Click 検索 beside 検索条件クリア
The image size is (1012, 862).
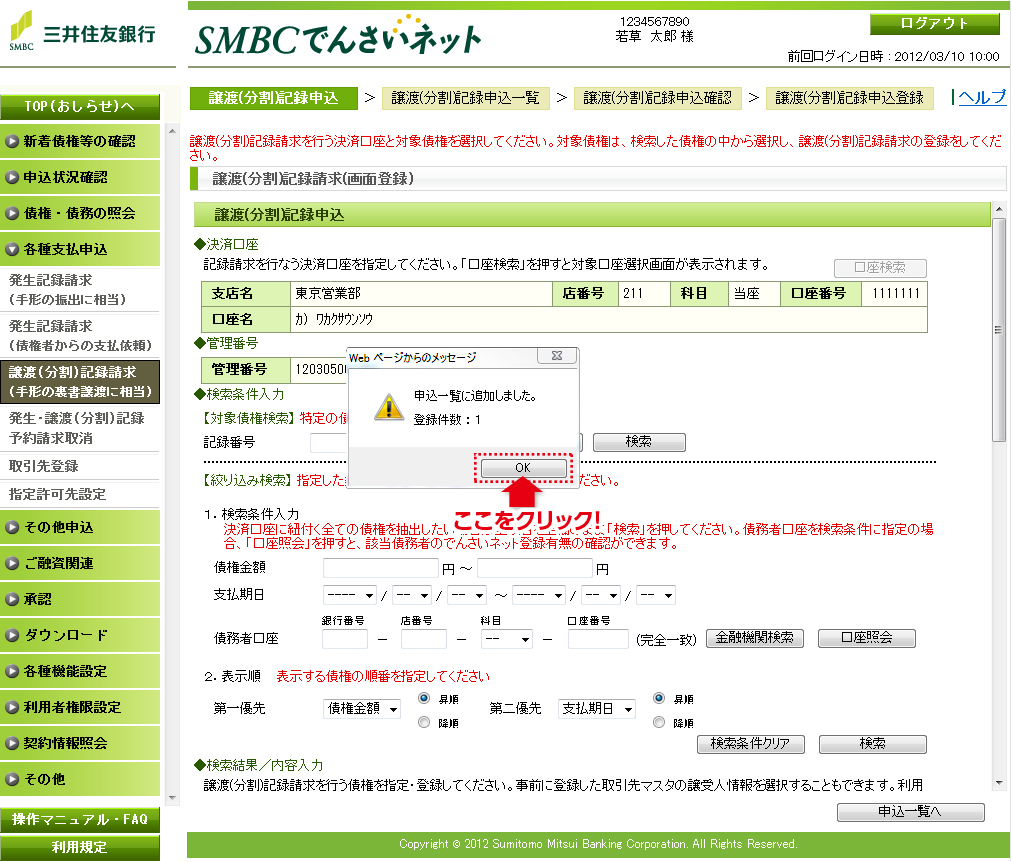point(873,744)
